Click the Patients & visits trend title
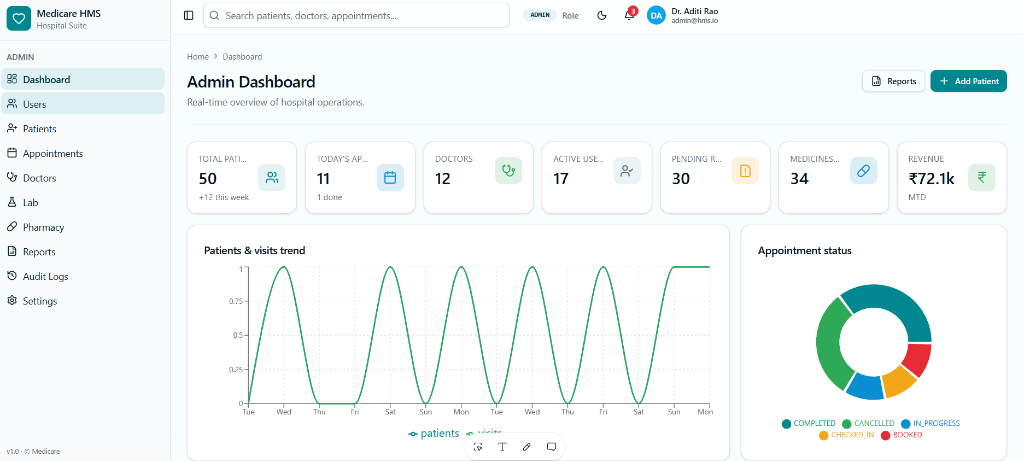 pos(255,250)
